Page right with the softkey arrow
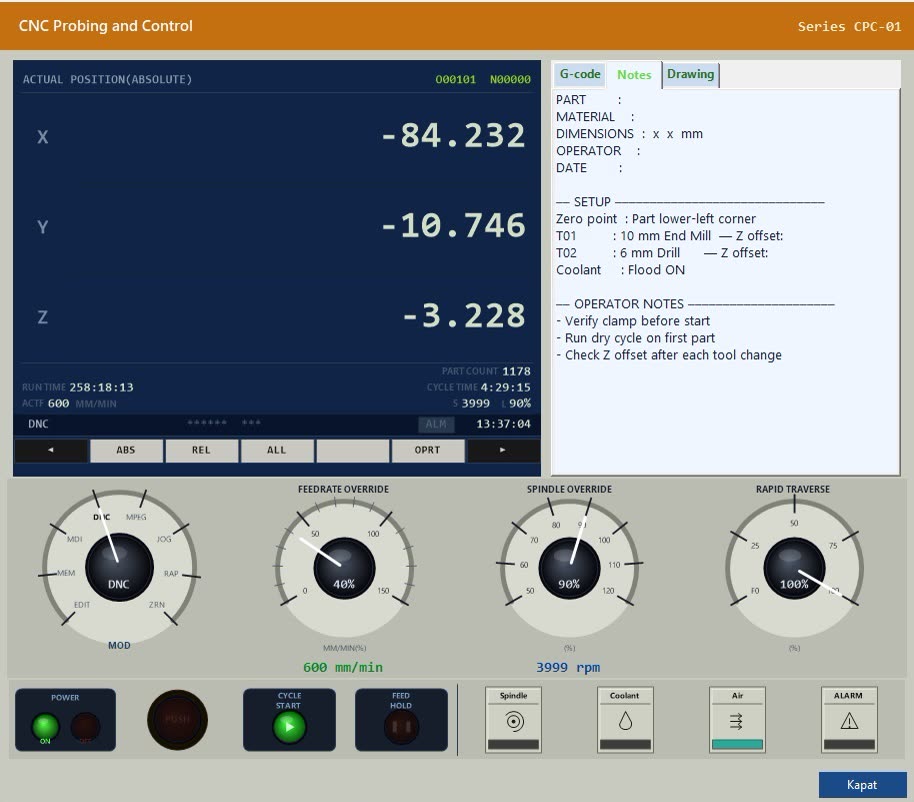 (503, 450)
